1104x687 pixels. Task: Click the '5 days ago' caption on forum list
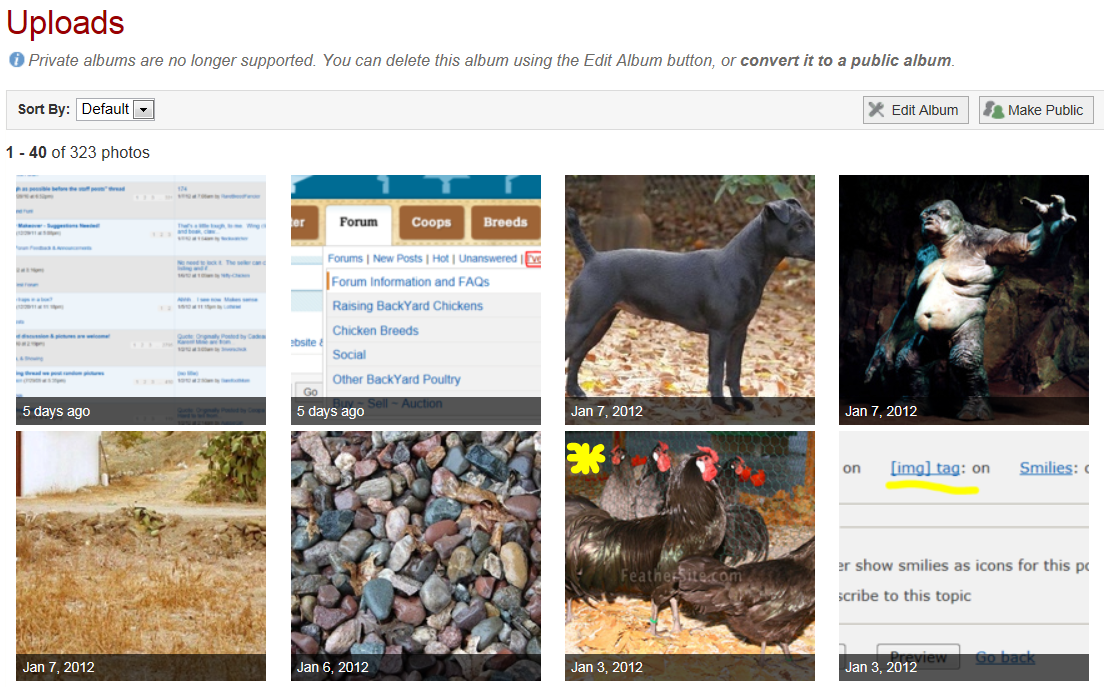[56, 411]
